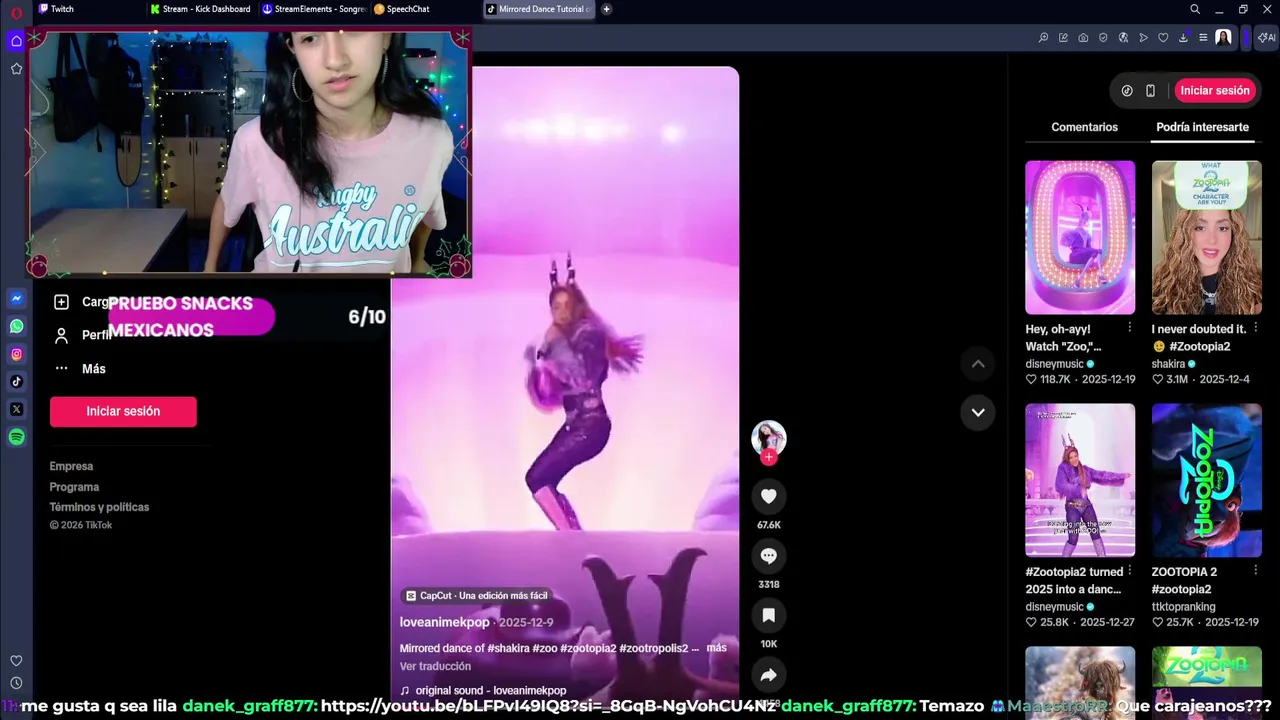
Task: Open Términos y políticas link
Action: [x=99, y=507]
